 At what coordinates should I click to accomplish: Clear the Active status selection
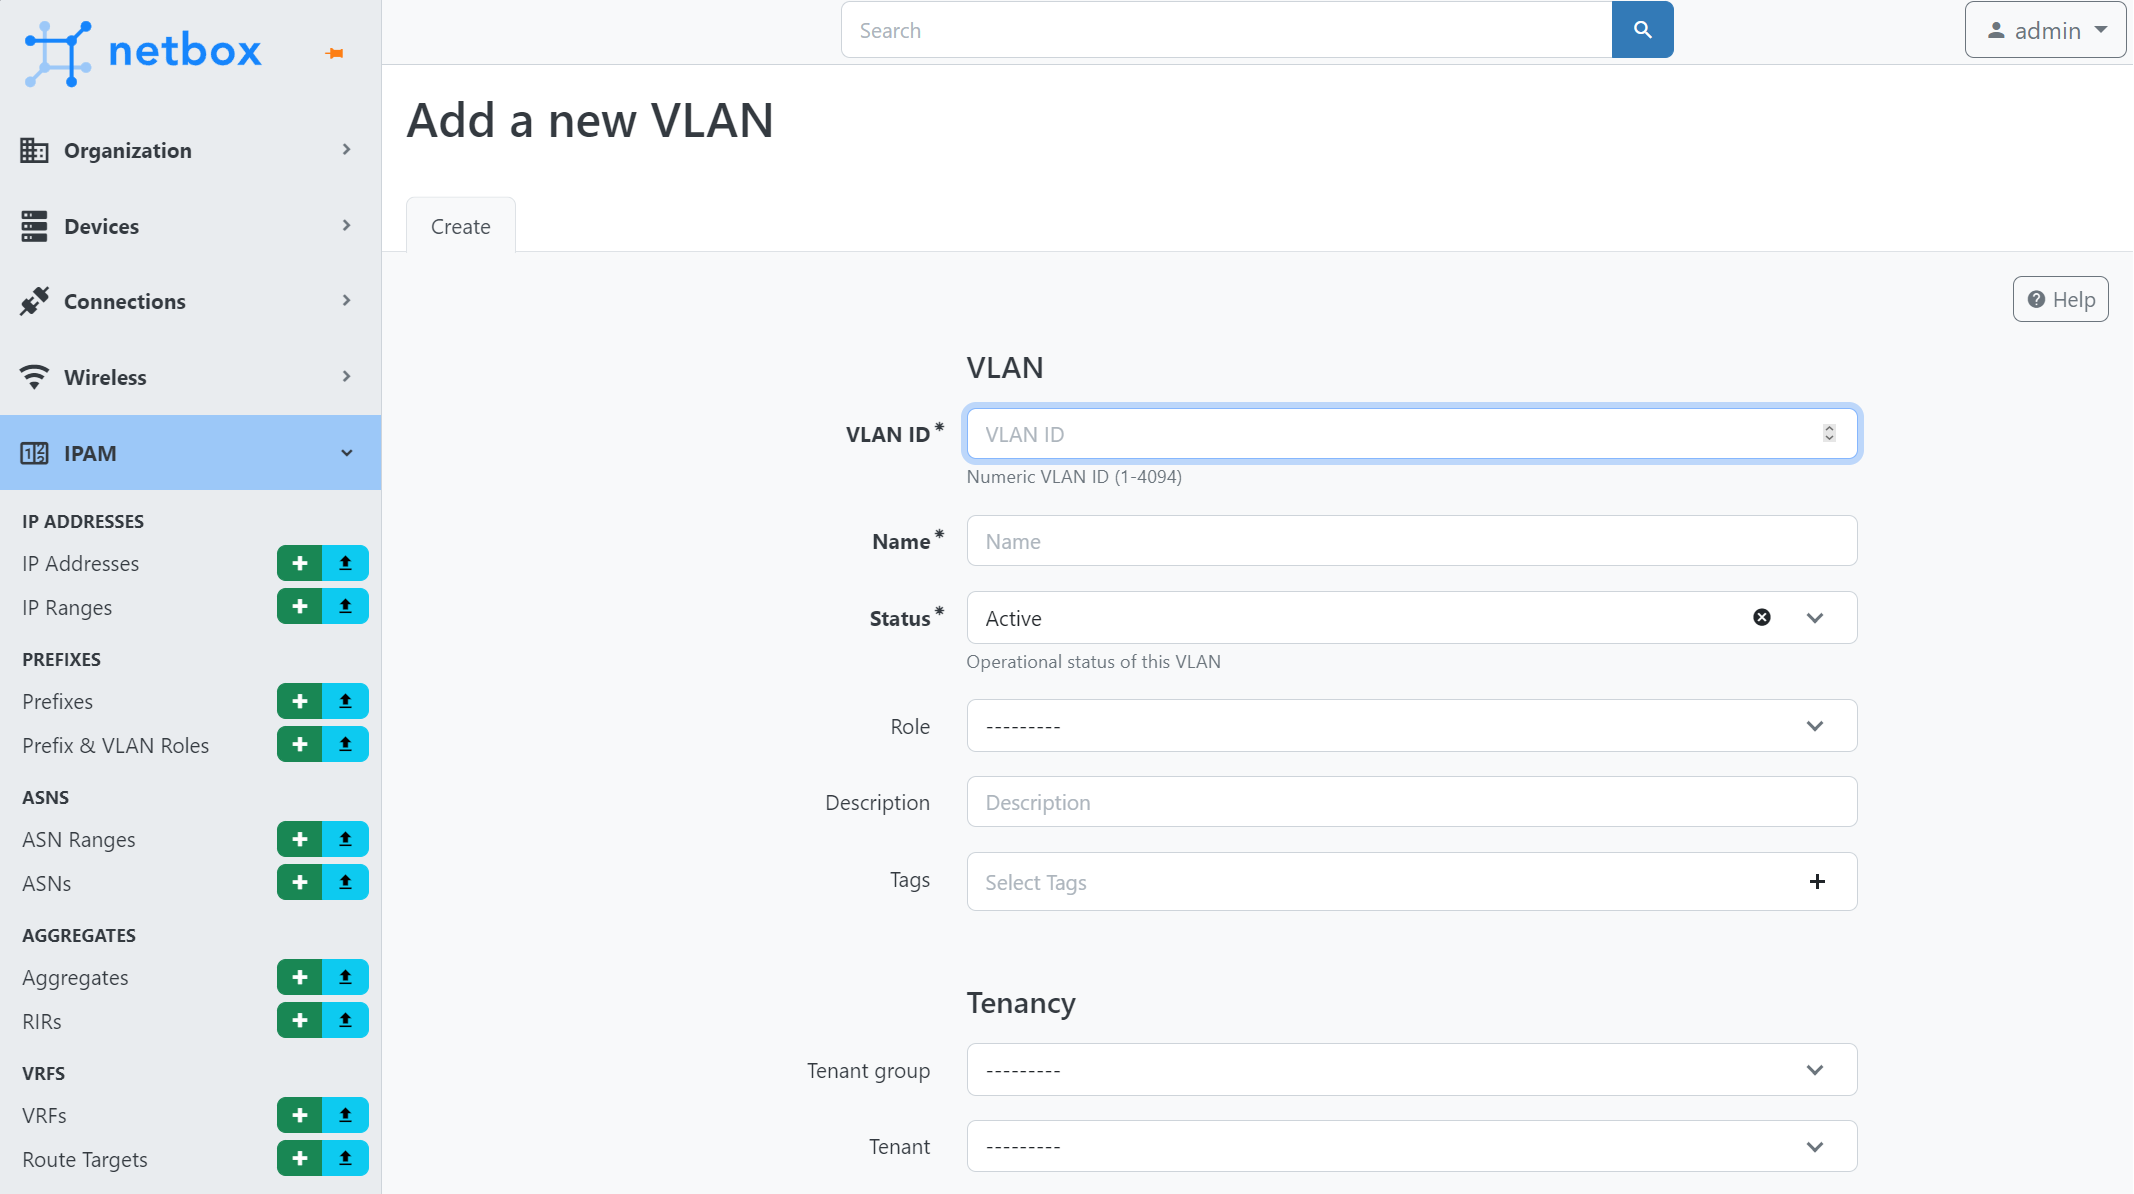(x=1761, y=617)
